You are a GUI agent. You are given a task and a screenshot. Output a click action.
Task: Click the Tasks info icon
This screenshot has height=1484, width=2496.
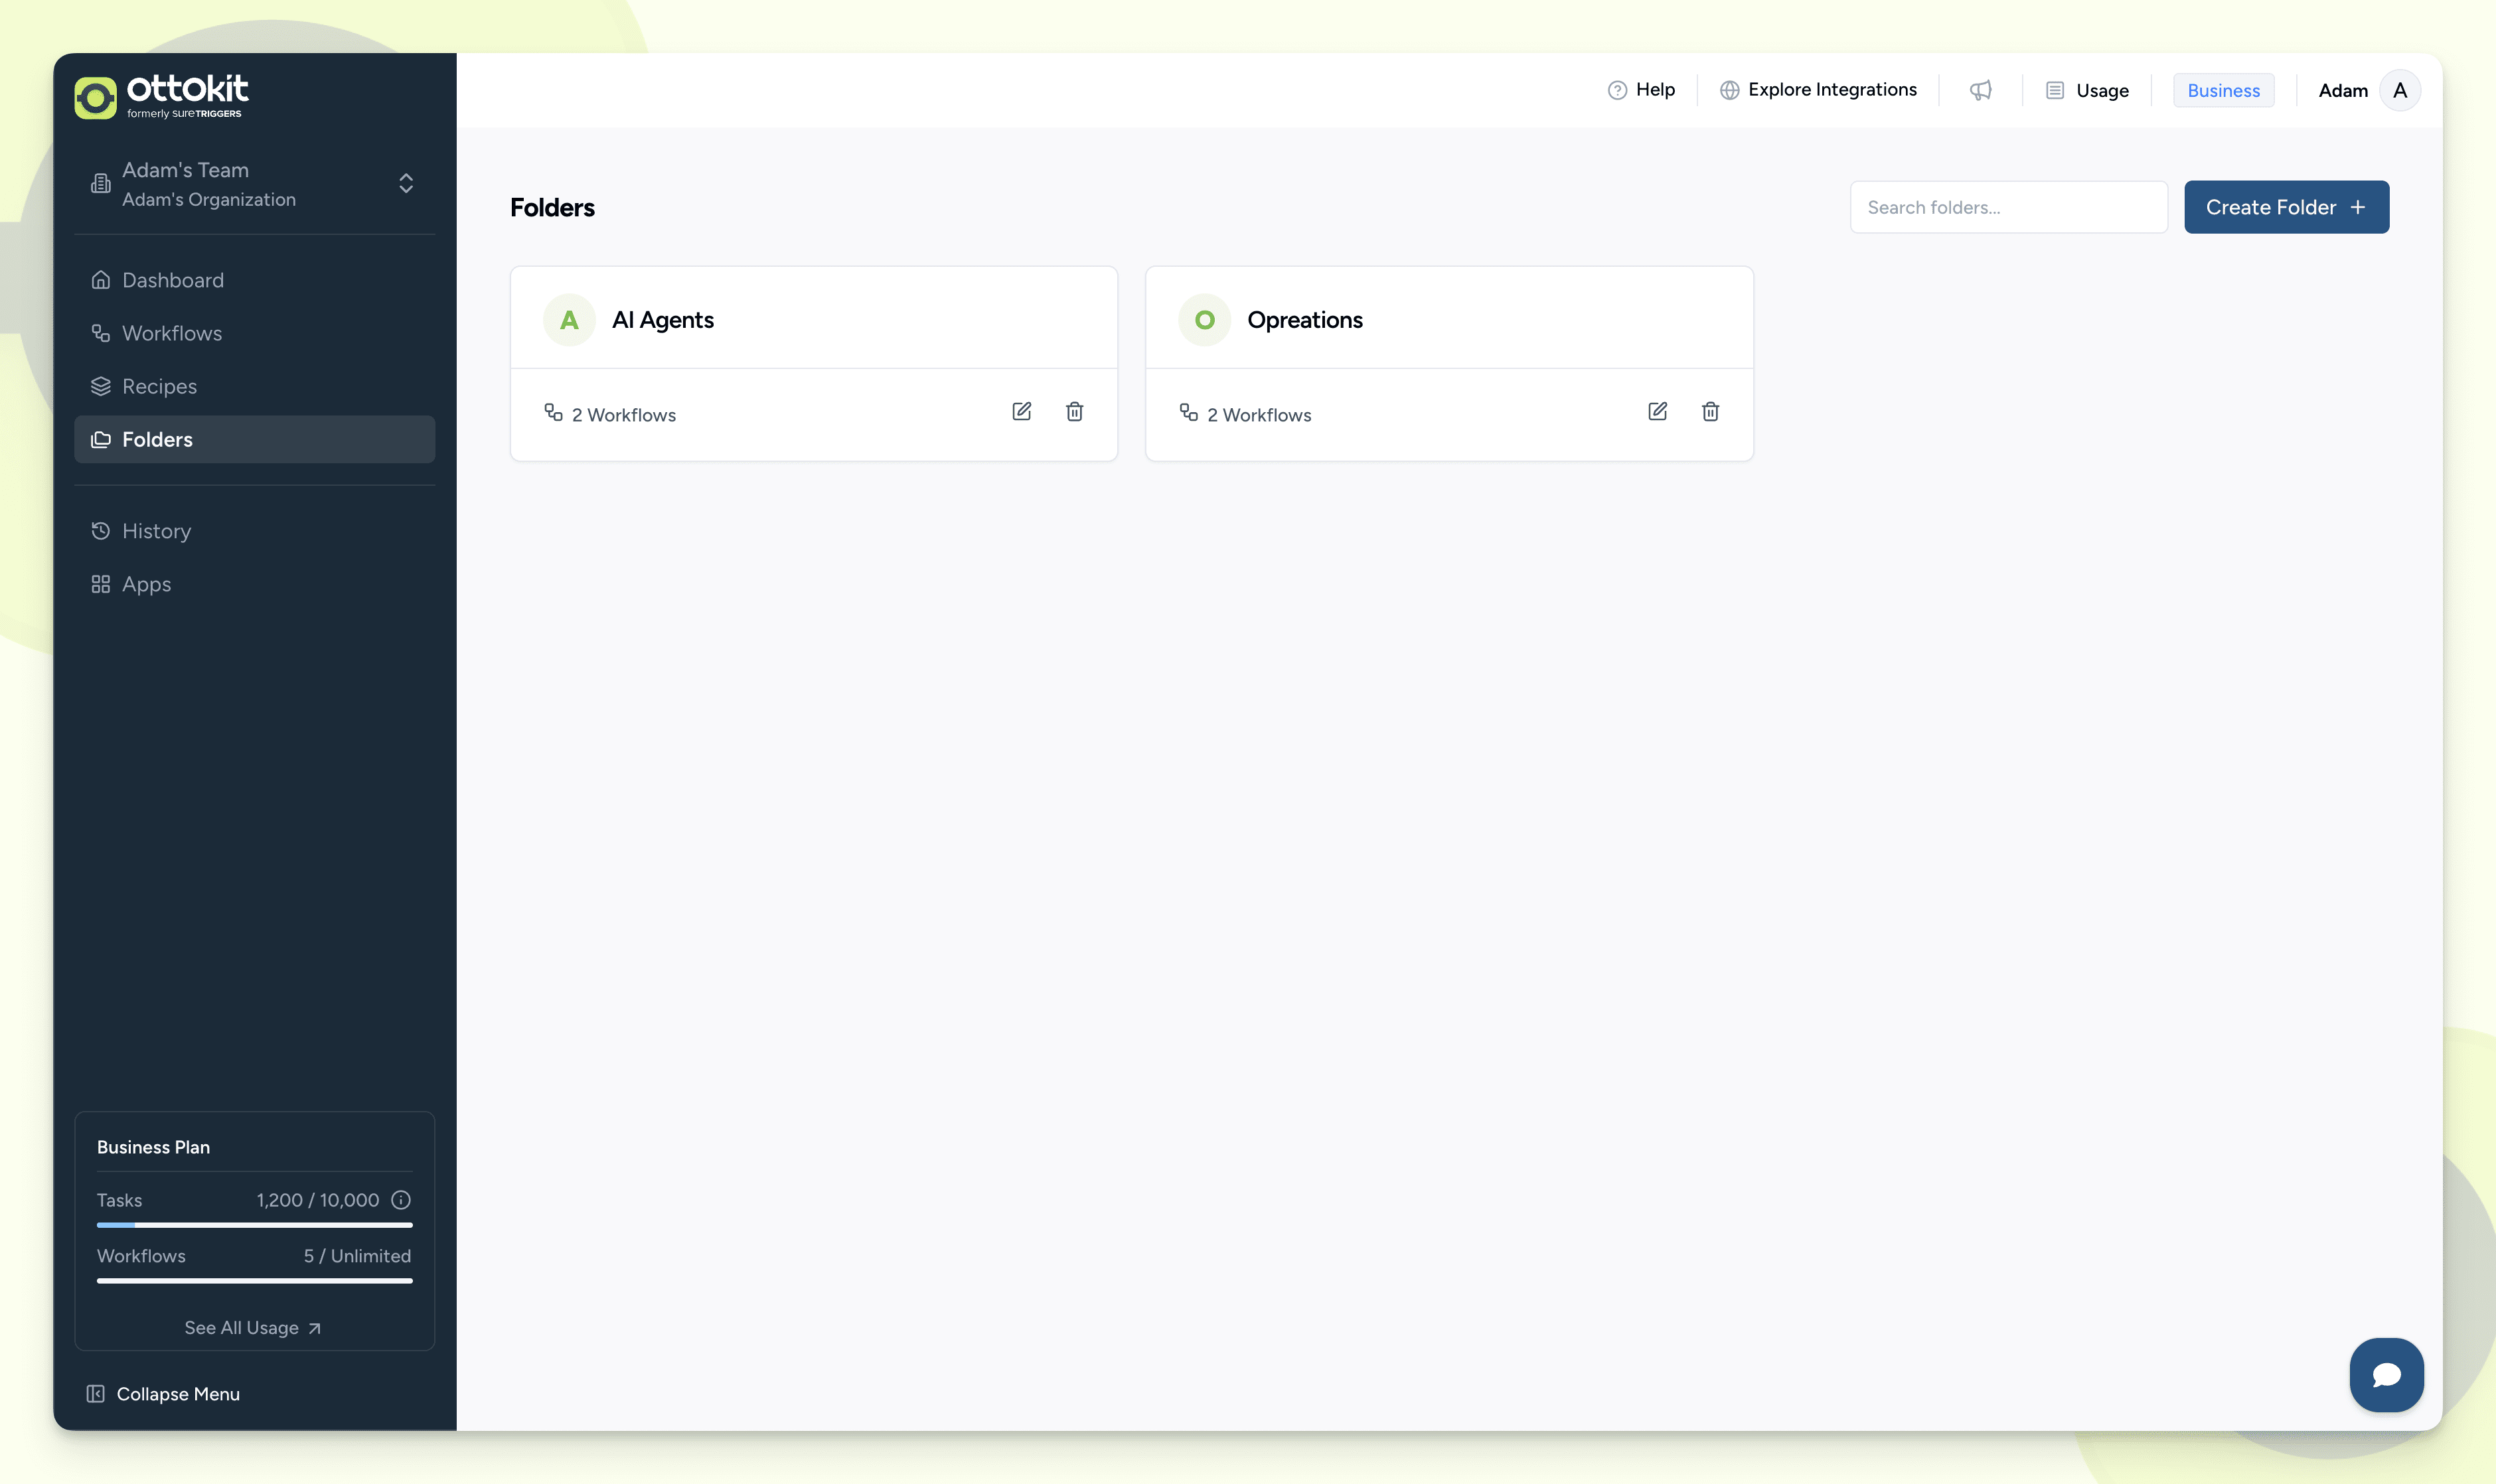click(401, 1200)
